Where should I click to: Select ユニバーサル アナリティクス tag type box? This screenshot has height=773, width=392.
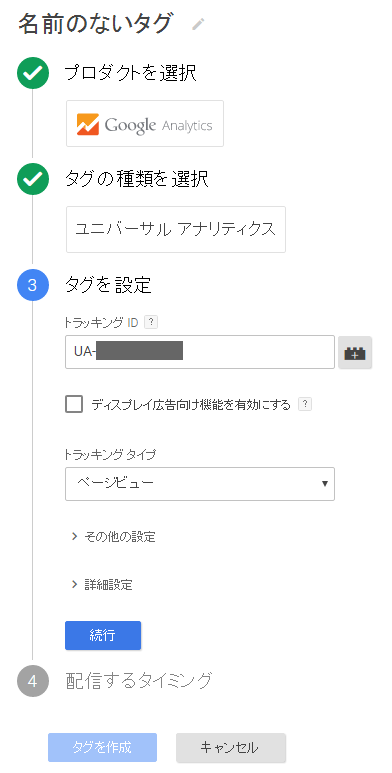coord(176,230)
